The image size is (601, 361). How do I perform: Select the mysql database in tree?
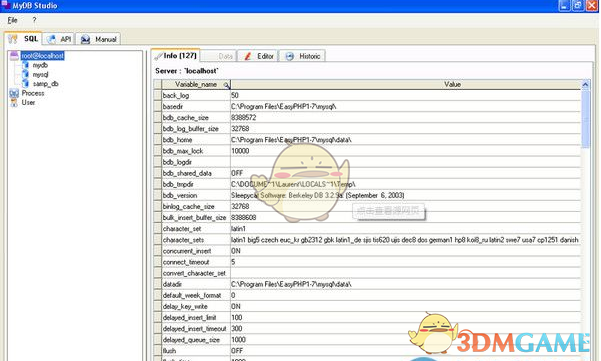click(x=40, y=74)
